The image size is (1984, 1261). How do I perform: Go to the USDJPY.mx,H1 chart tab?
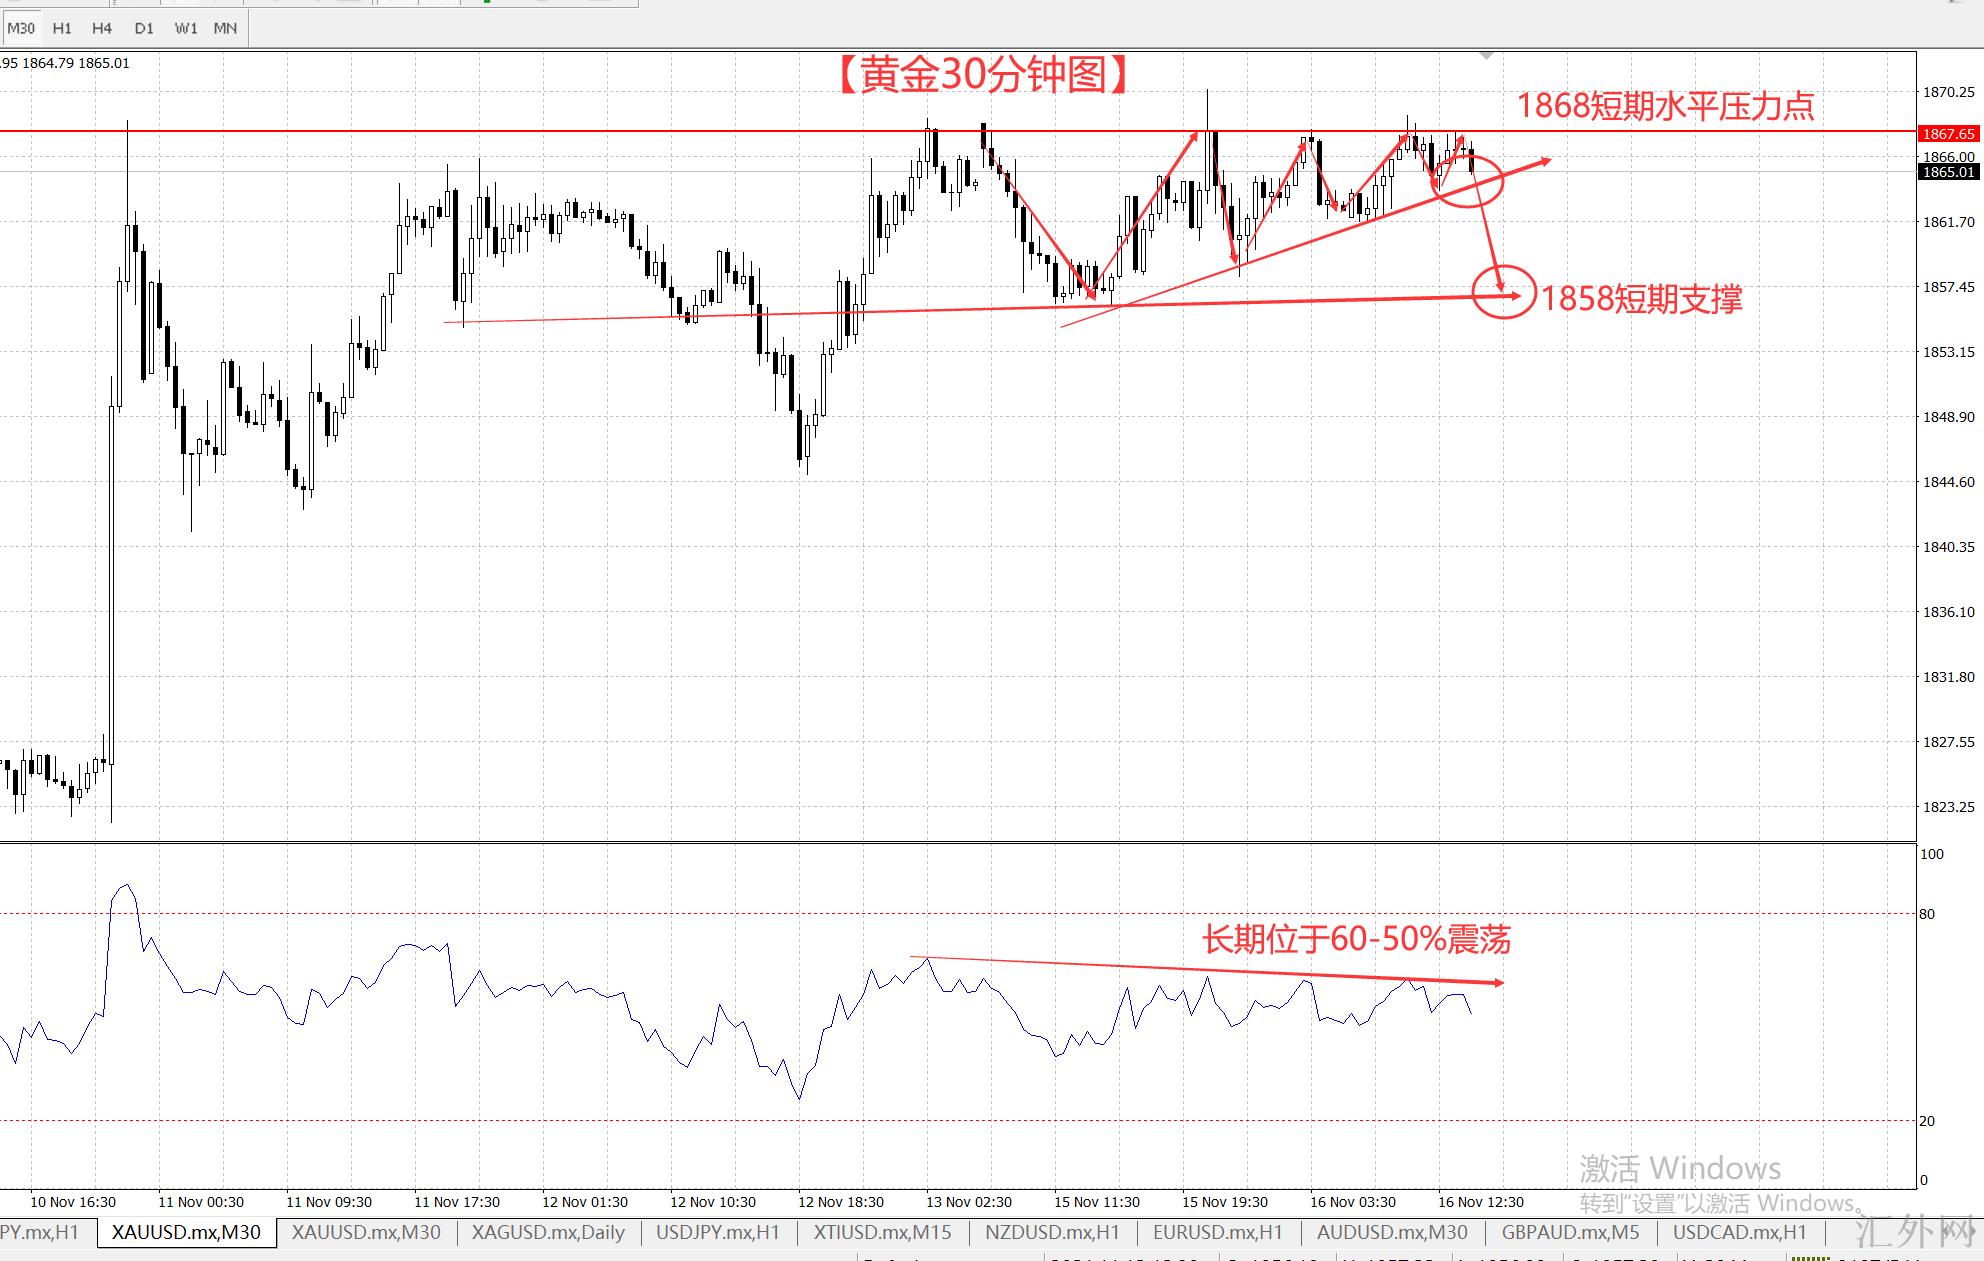[x=717, y=1232]
